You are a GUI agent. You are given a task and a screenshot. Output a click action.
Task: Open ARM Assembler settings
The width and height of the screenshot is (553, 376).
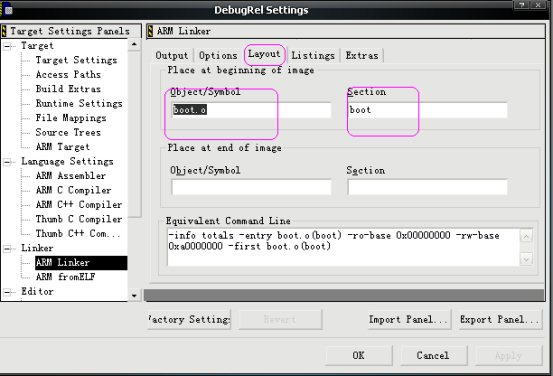(71, 176)
